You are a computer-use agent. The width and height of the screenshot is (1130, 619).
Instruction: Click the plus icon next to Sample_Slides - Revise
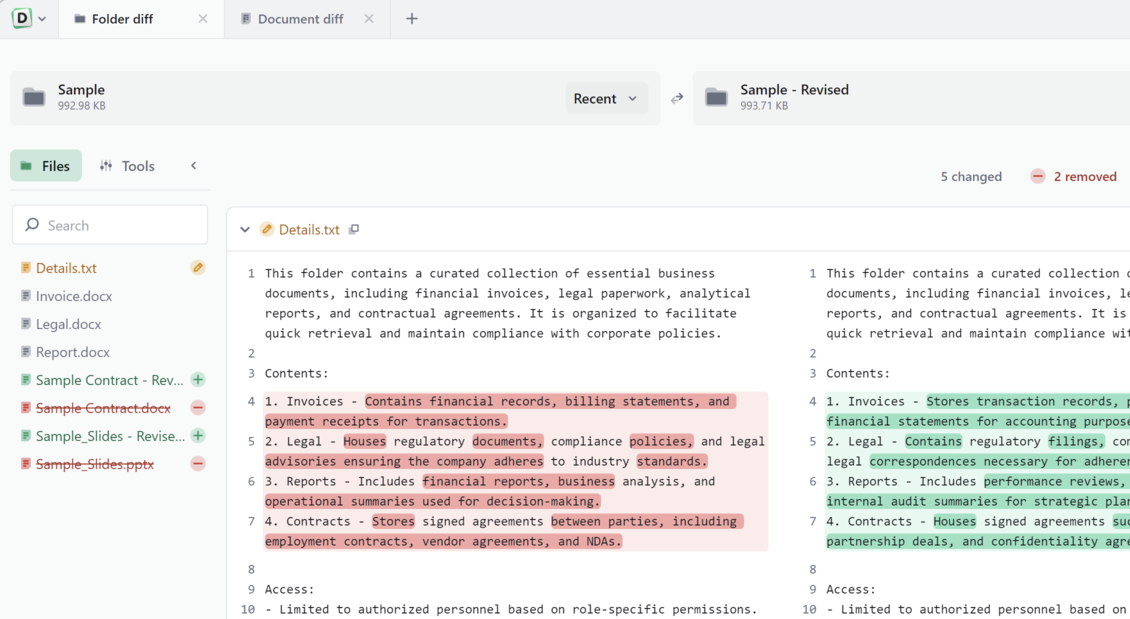click(198, 436)
